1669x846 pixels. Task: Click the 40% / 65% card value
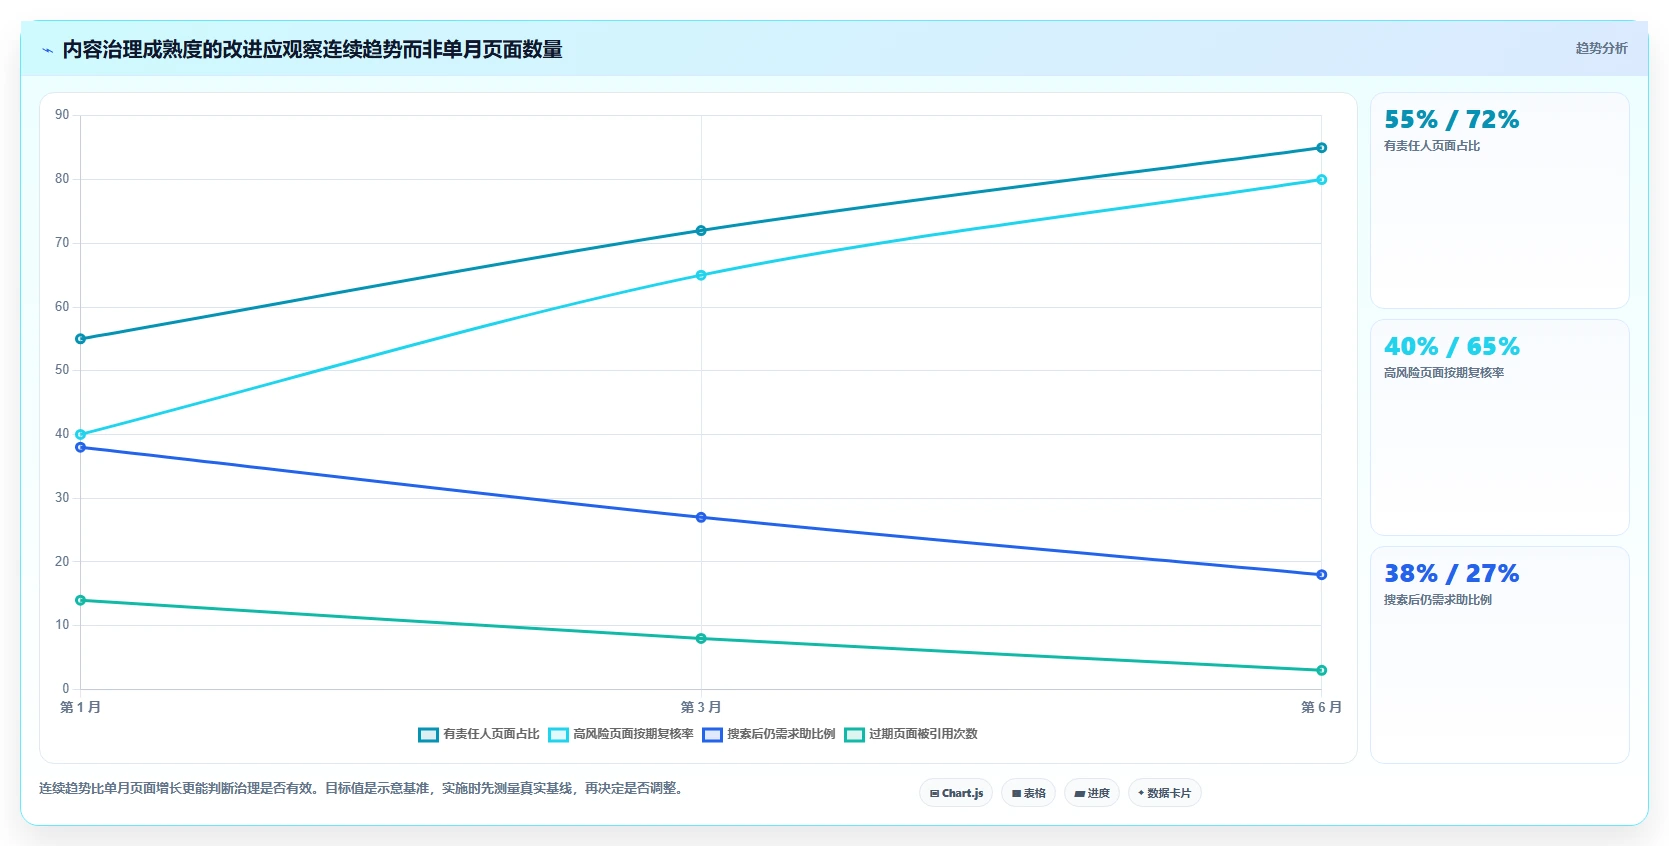tap(1451, 347)
